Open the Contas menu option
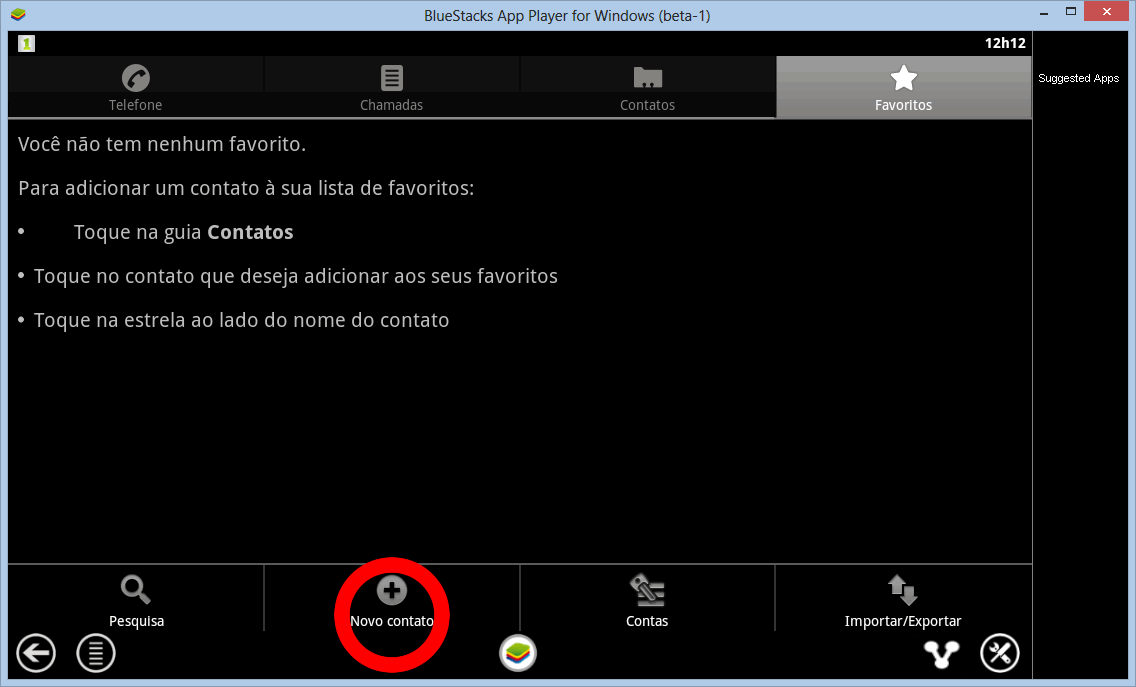 (x=647, y=600)
